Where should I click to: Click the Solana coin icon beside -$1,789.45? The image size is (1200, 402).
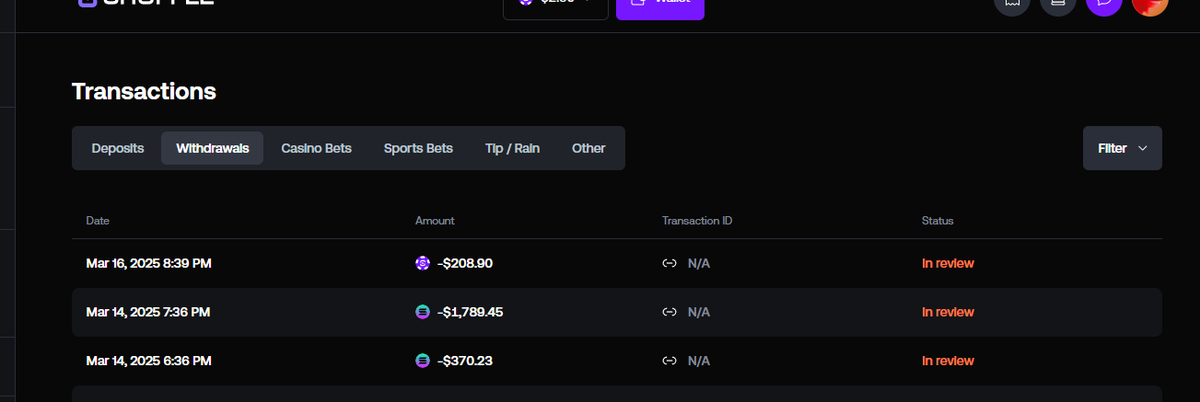click(x=423, y=312)
